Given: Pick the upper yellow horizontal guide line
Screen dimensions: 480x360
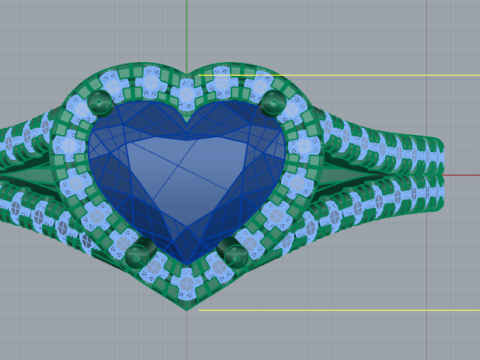Looking at the screenshot, I should (x=339, y=75).
